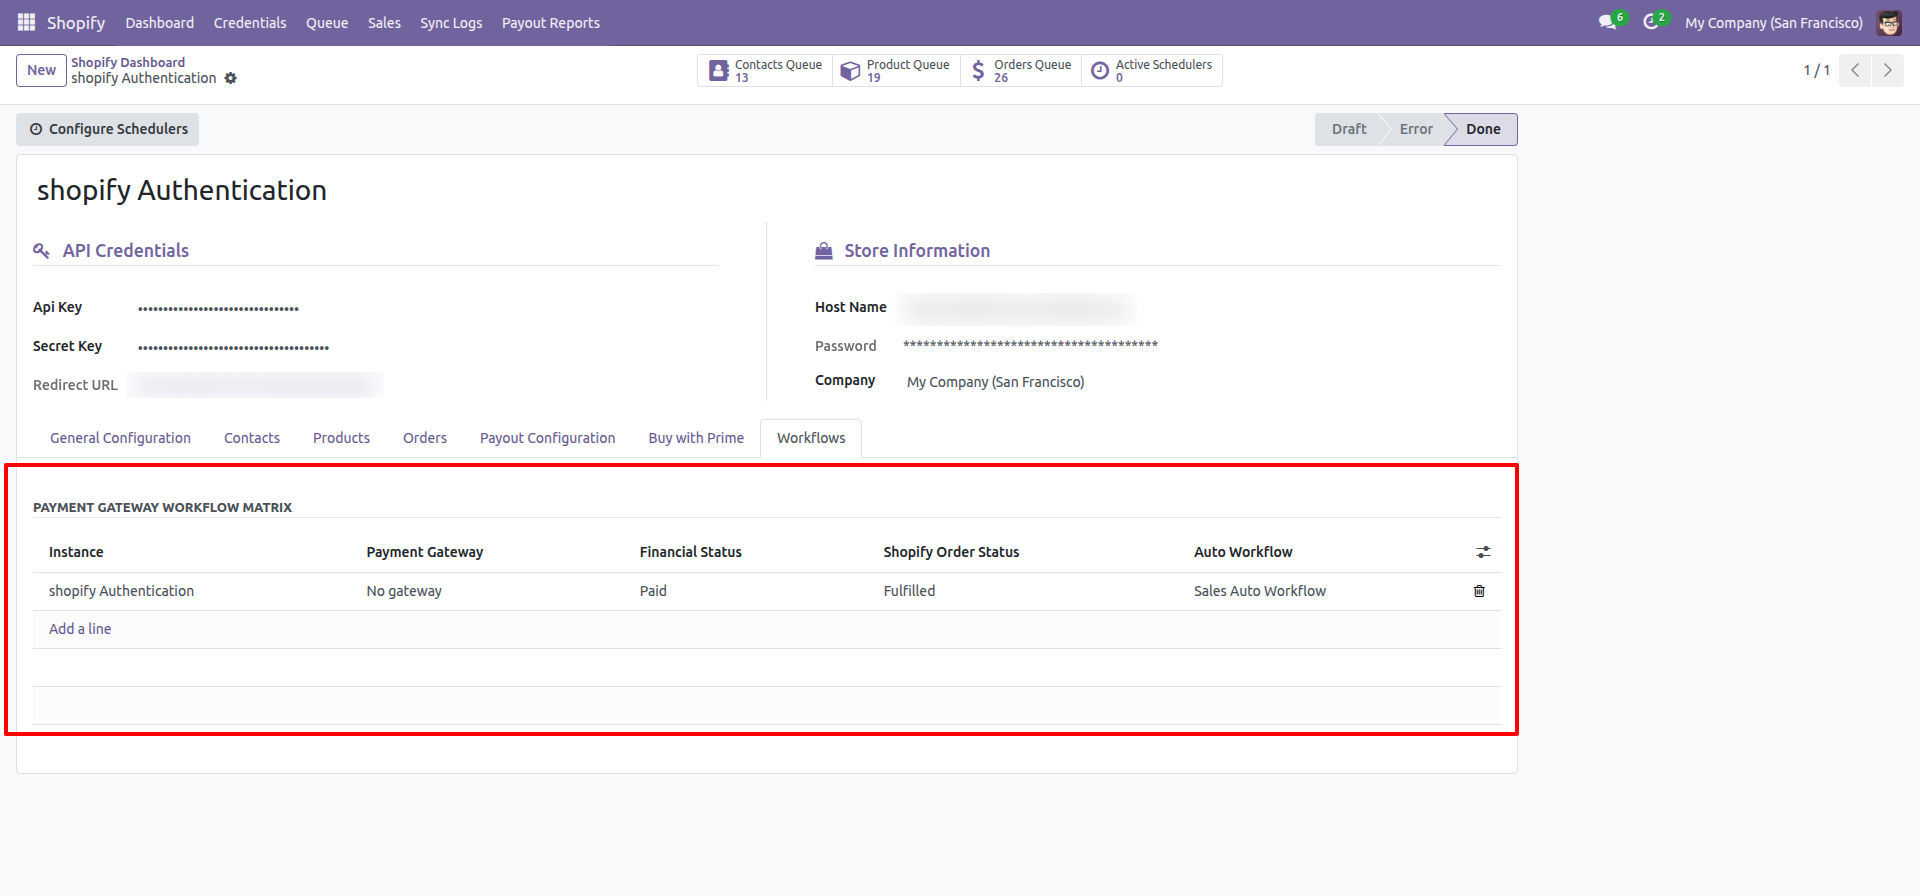The image size is (1920, 896).
Task: Go to next record arrow
Action: (x=1888, y=70)
